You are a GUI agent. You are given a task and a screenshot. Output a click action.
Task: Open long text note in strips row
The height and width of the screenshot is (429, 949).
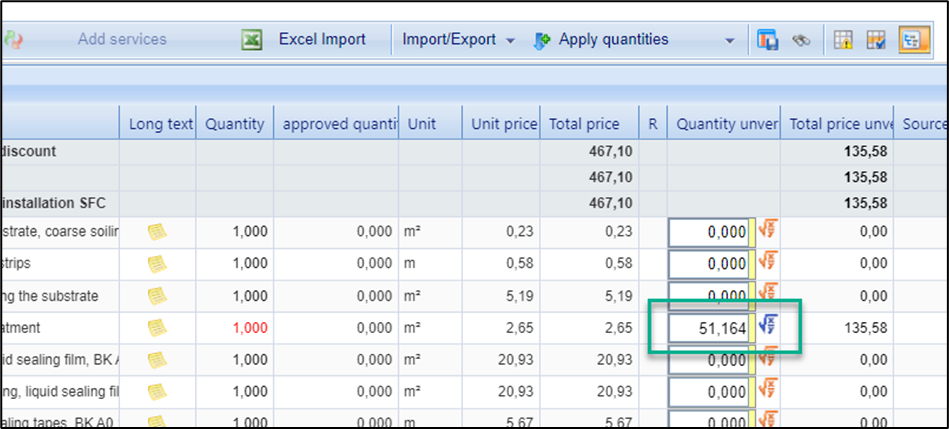click(x=157, y=264)
